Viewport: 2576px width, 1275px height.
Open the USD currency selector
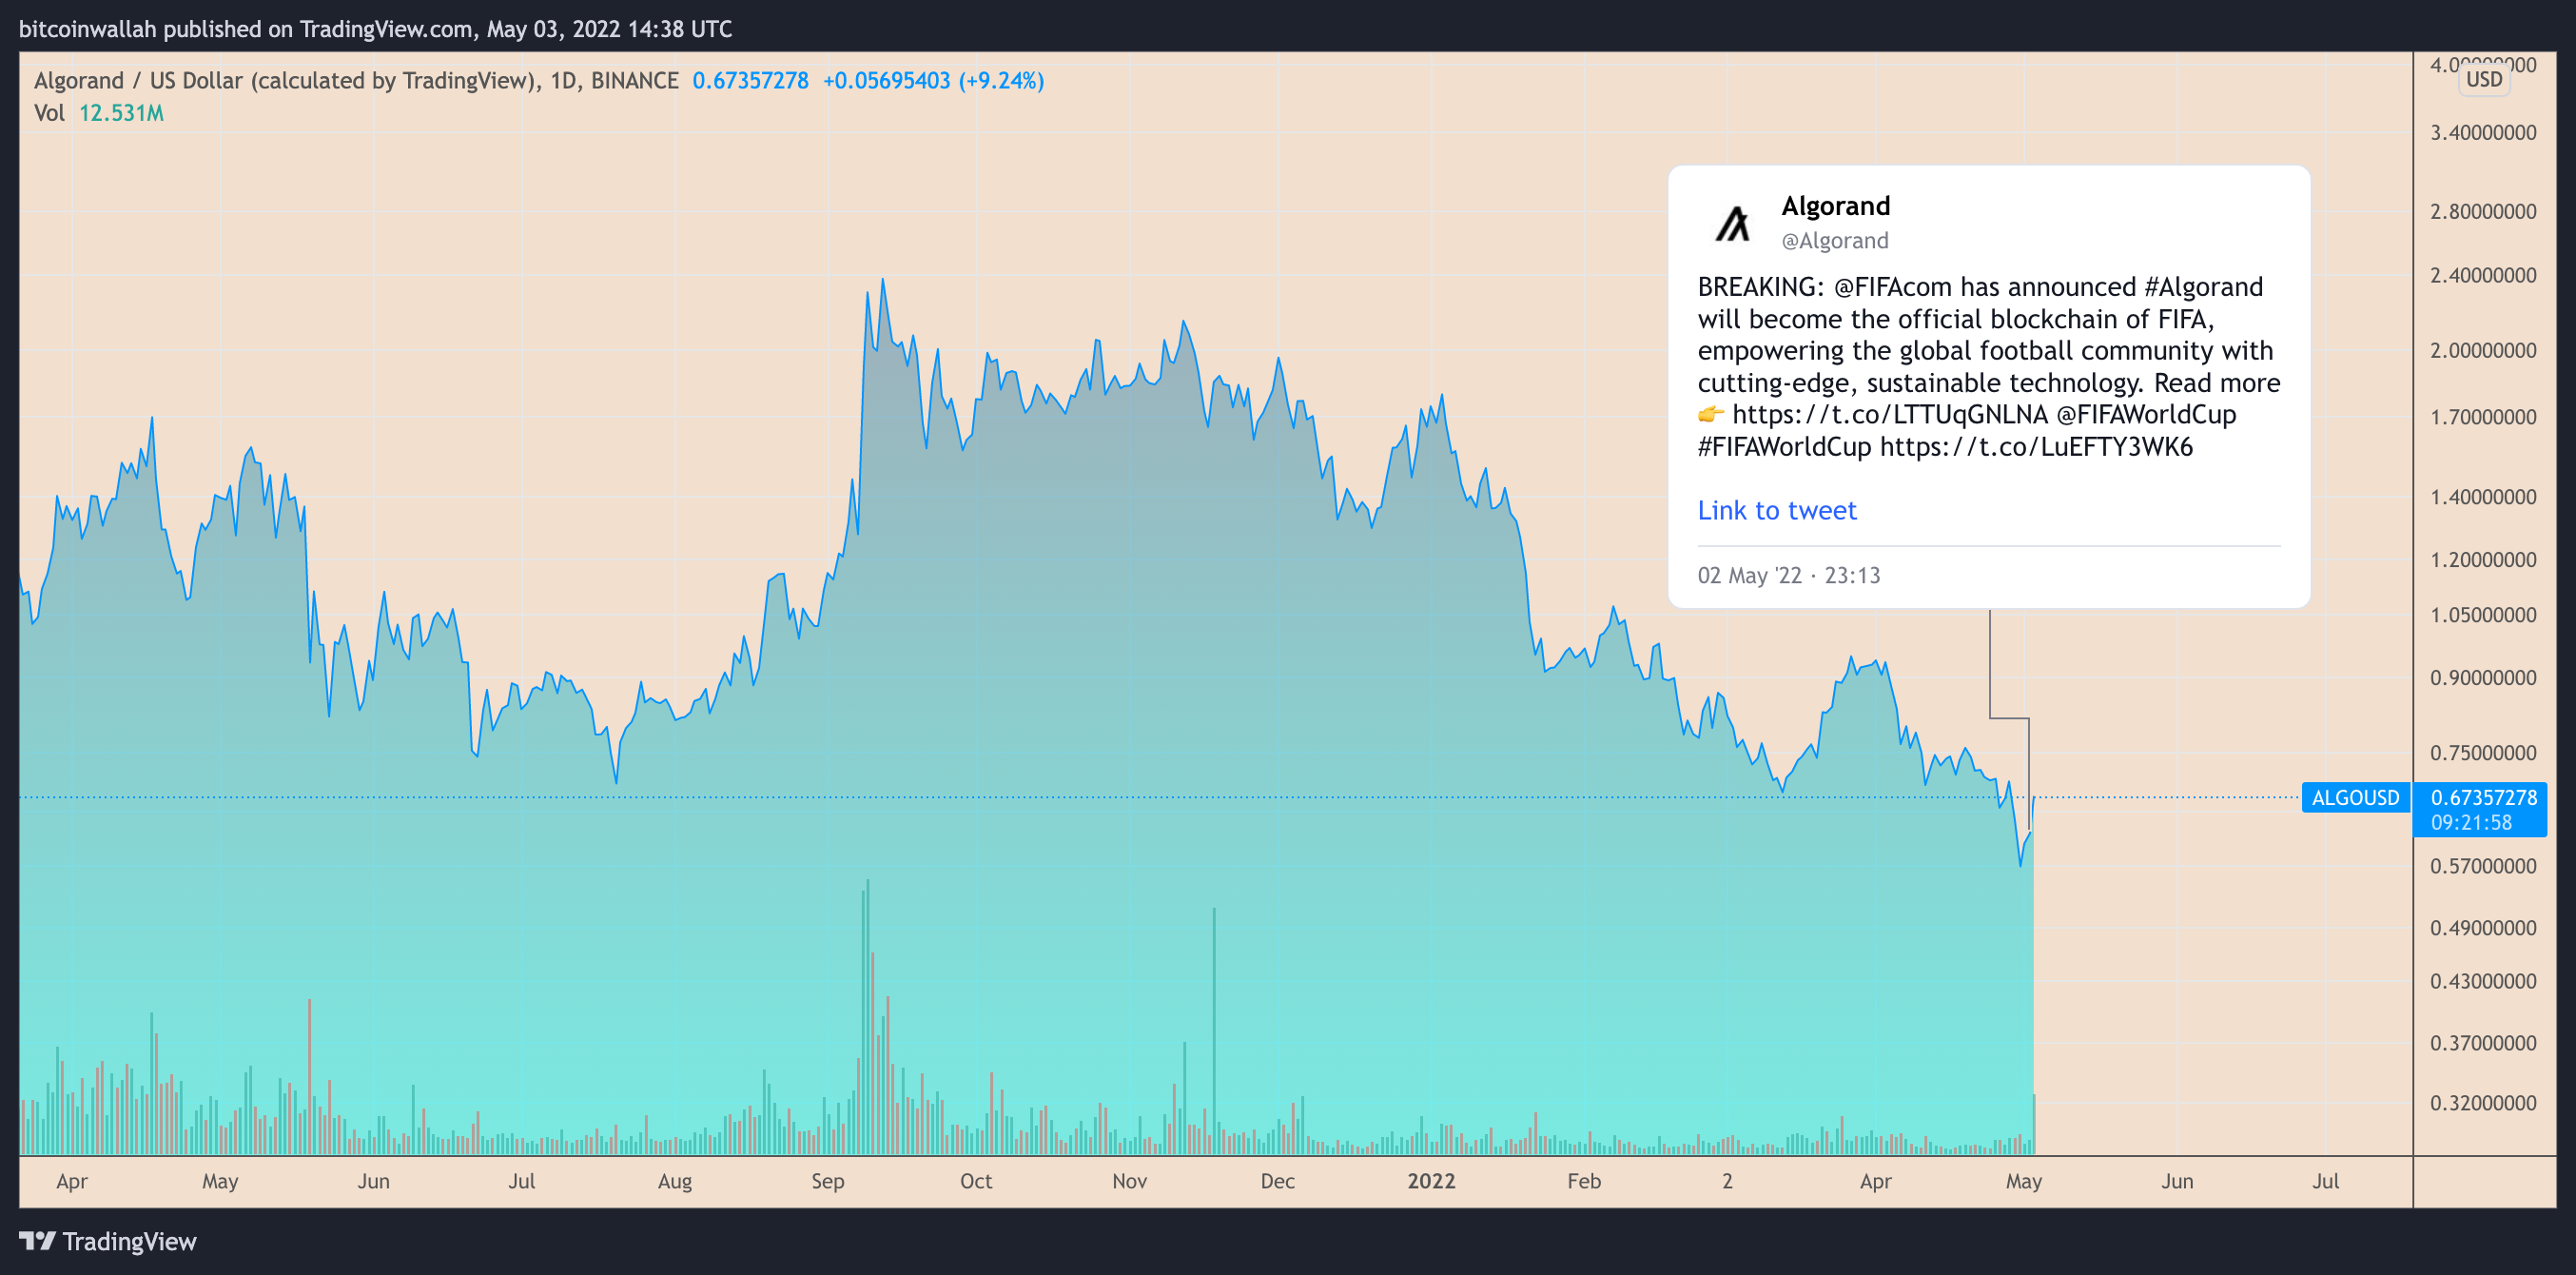pyautogui.click(x=2483, y=79)
